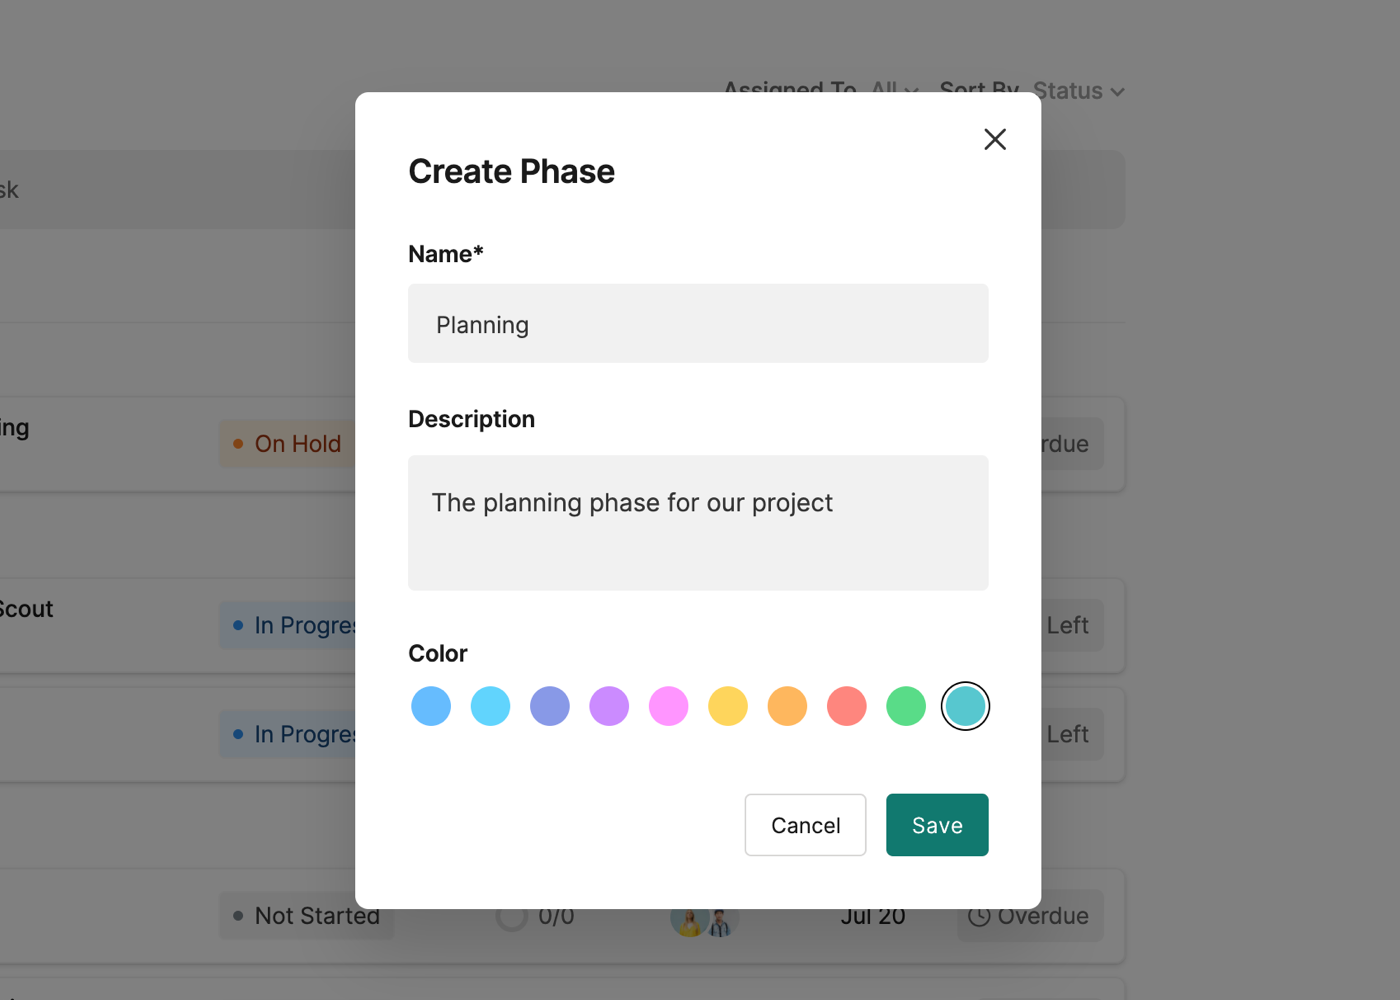This screenshot has width=1400, height=1000.
Task: Click the Not Started status badge
Action: [x=306, y=916]
